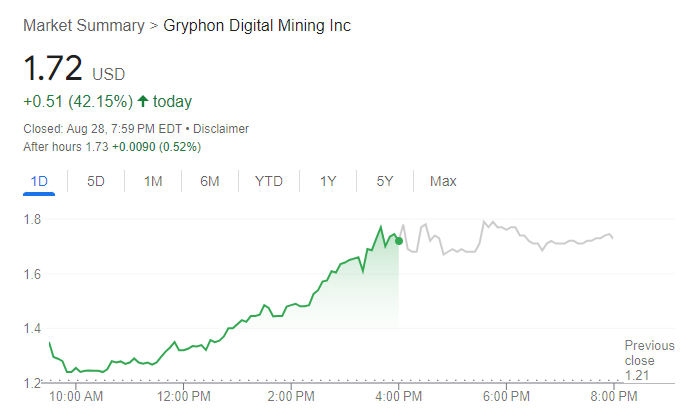View the 1Y chart range
Image resolution: width=689 pixels, height=415 pixels.
(328, 181)
